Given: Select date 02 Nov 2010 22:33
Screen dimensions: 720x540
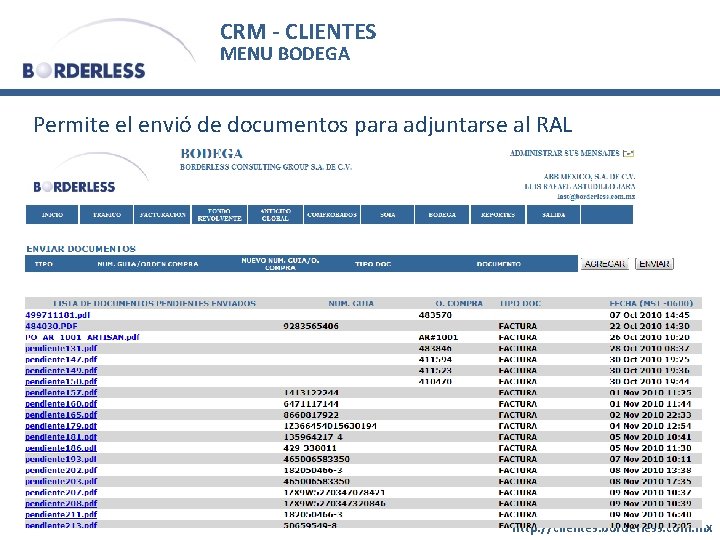Looking at the screenshot, I should click(650, 415).
